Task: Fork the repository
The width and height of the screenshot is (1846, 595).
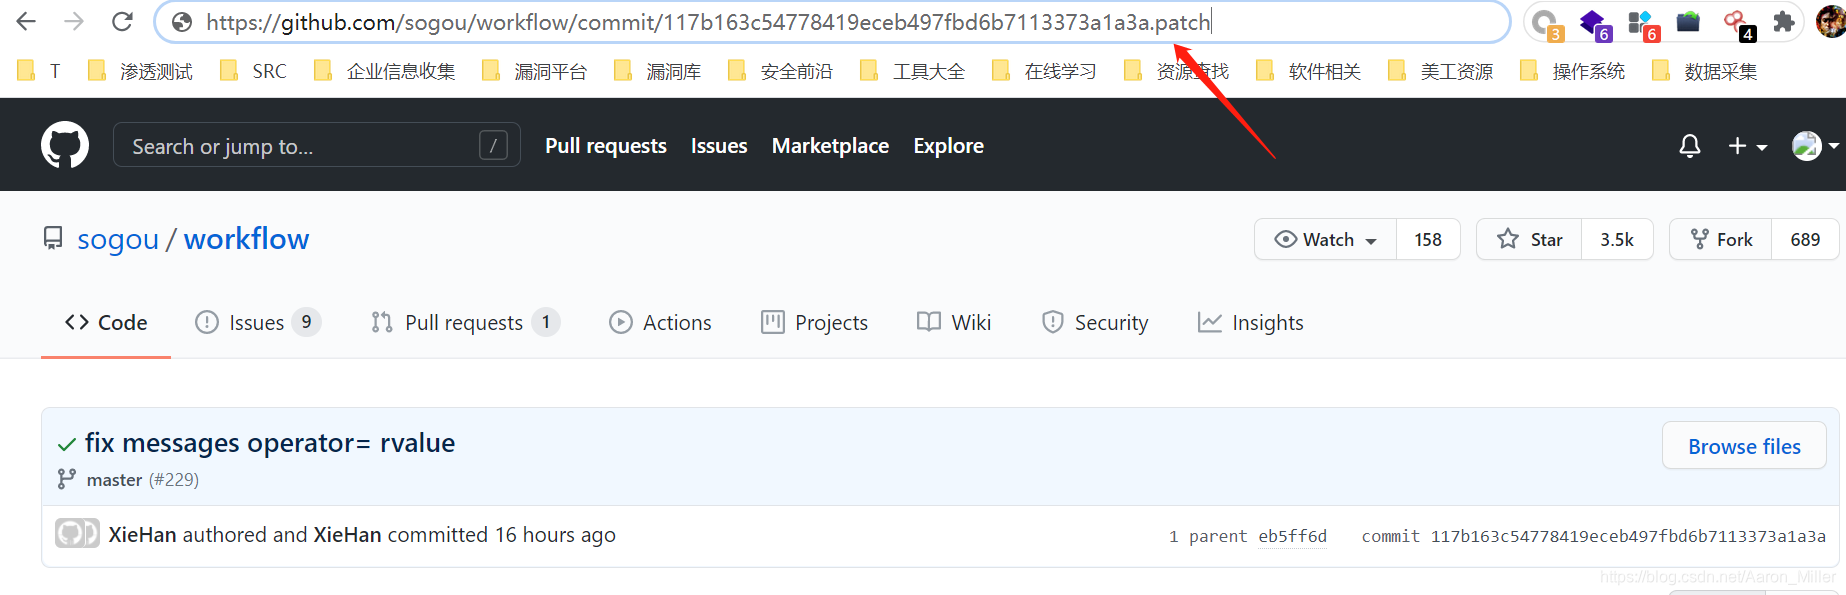Action: pyautogui.click(x=1721, y=239)
